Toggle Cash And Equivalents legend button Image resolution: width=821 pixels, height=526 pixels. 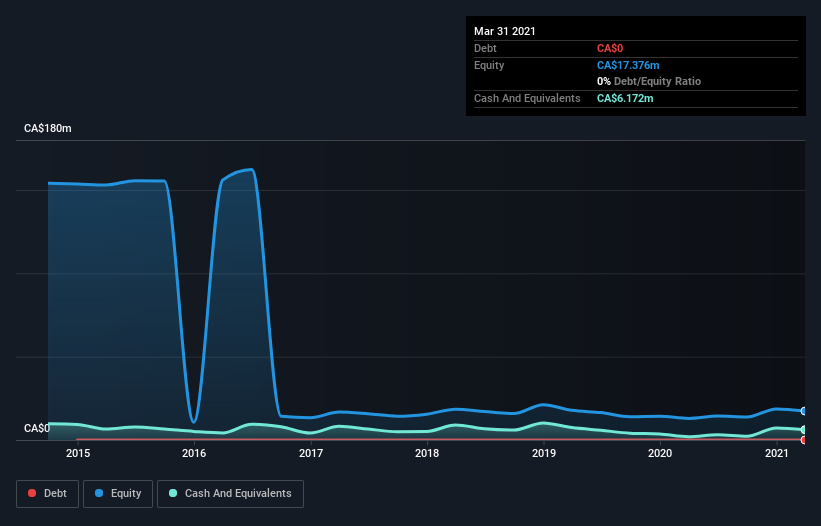pyautogui.click(x=230, y=494)
